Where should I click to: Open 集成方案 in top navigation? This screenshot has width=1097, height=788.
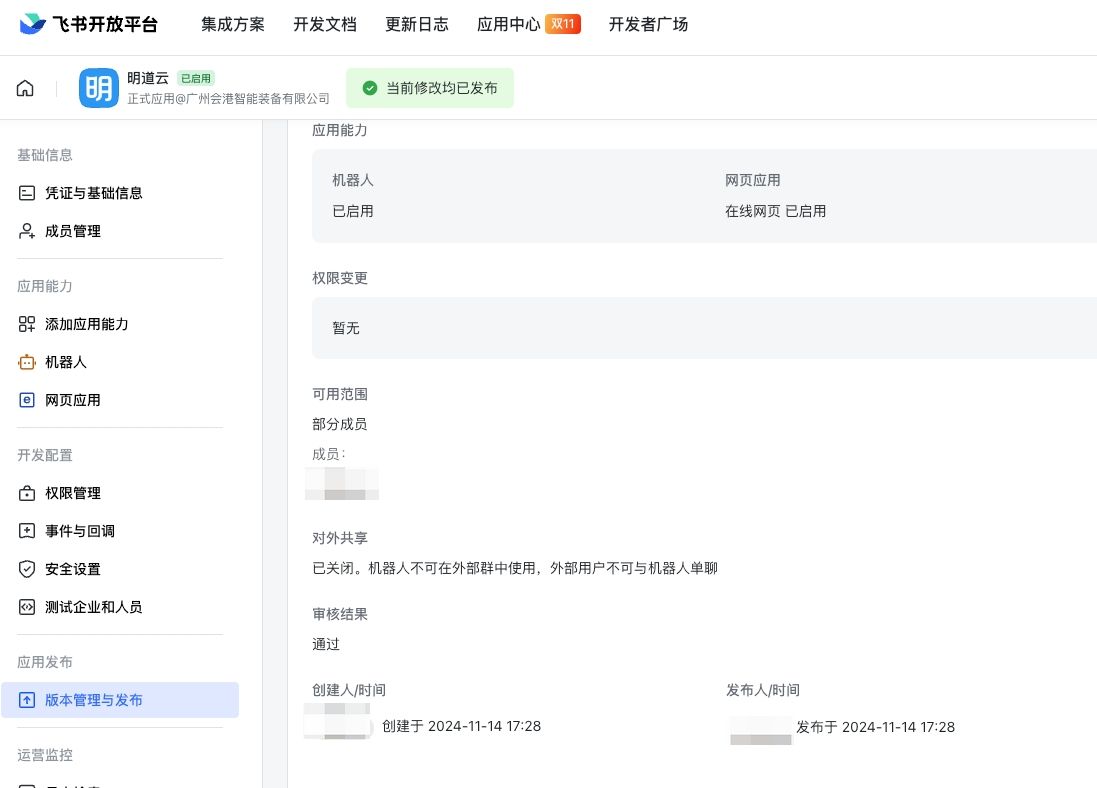pos(233,25)
